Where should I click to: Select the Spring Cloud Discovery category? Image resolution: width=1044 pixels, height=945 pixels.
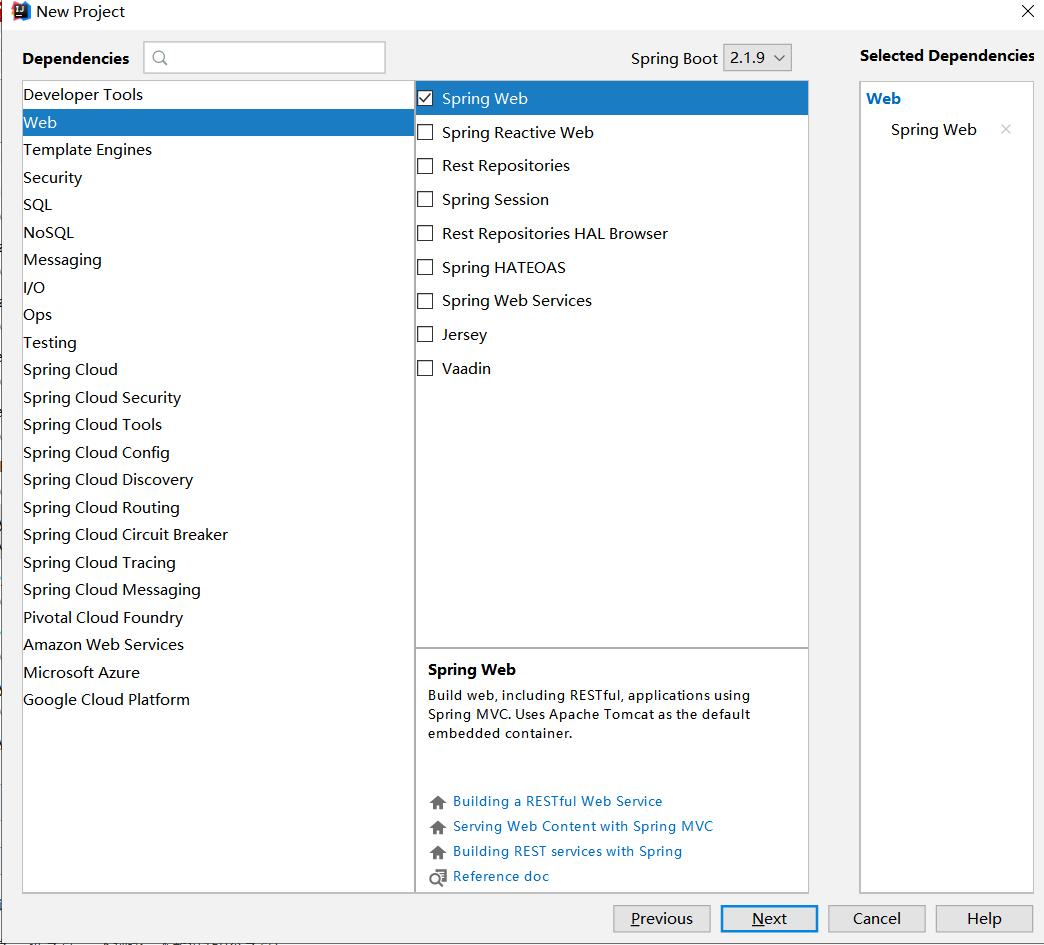coord(108,480)
